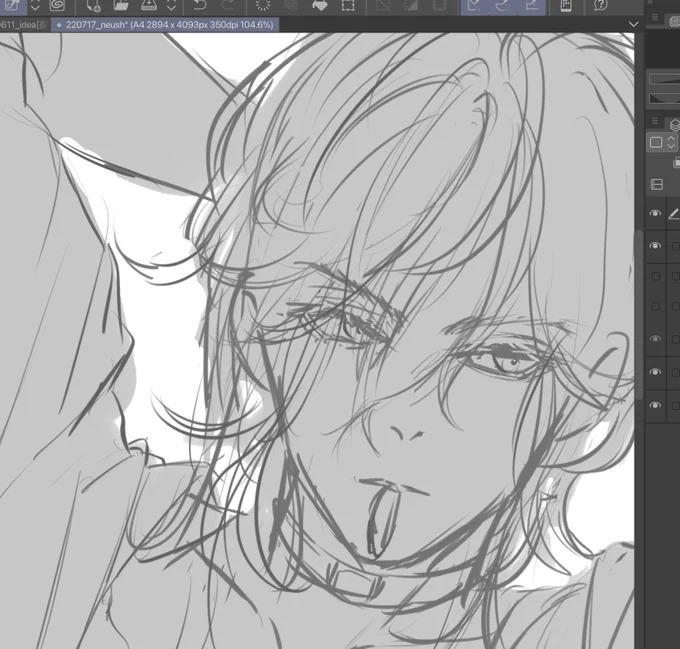This screenshot has height=649, width=680.
Task: Click the square layer color icon
Action: coord(656,142)
